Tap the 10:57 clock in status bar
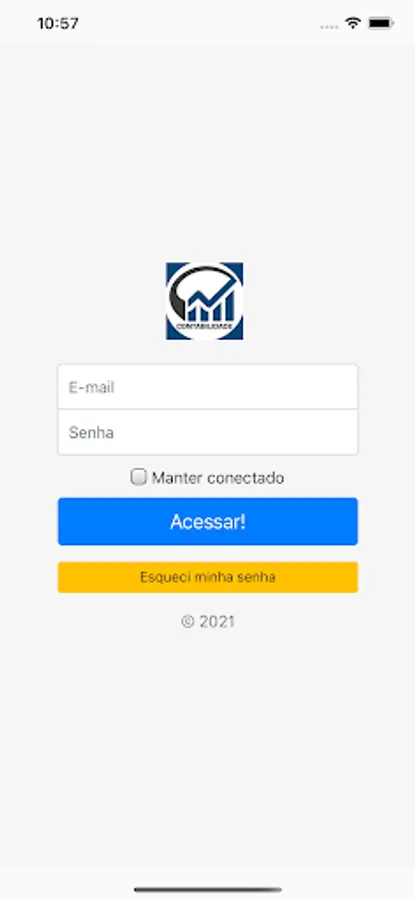 pos(58,24)
